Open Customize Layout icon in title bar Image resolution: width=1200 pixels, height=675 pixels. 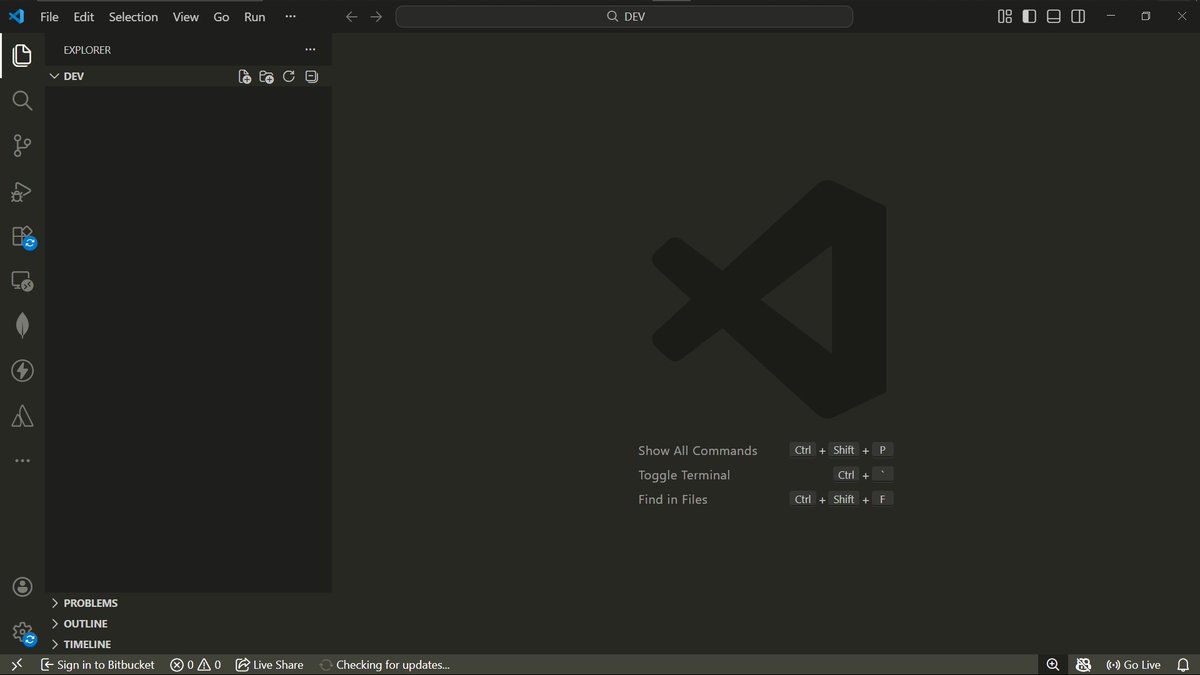1005,17
